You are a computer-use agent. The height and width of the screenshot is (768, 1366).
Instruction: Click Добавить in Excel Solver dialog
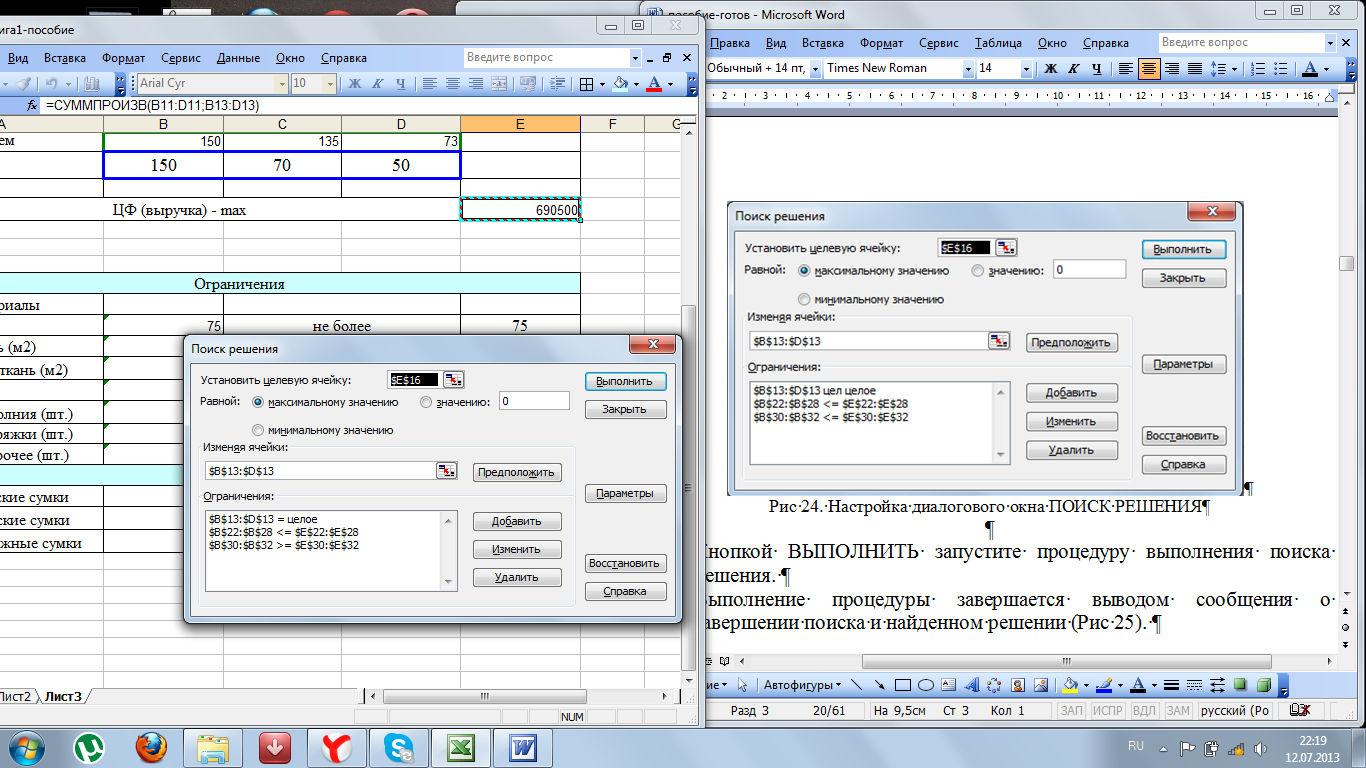tap(517, 521)
